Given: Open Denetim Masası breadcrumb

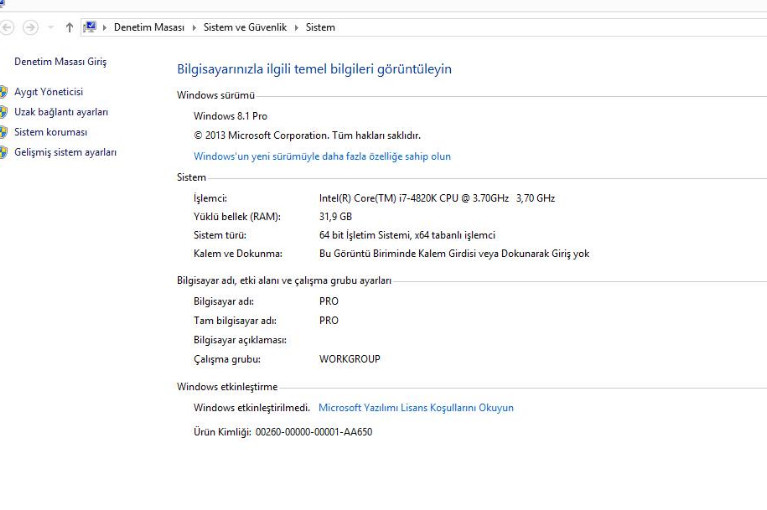Looking at the screenshot, I should pos(149,27).
